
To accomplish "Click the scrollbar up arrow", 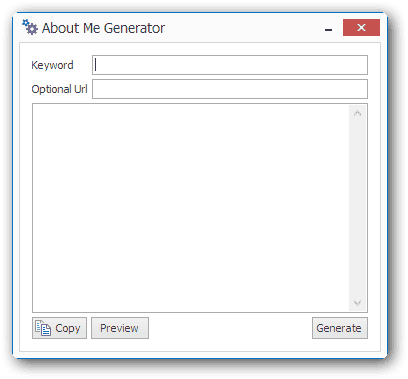I will pyautogui.click(x=358, y=114).
